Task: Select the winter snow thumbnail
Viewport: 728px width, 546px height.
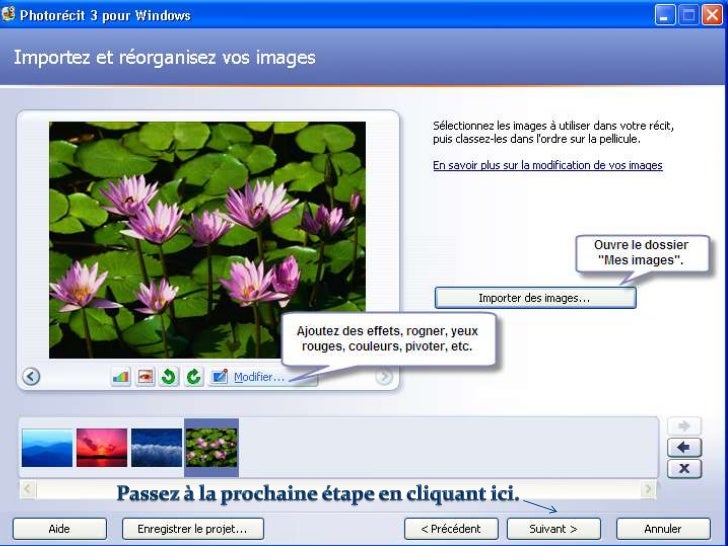Action: tap(156, 448)
